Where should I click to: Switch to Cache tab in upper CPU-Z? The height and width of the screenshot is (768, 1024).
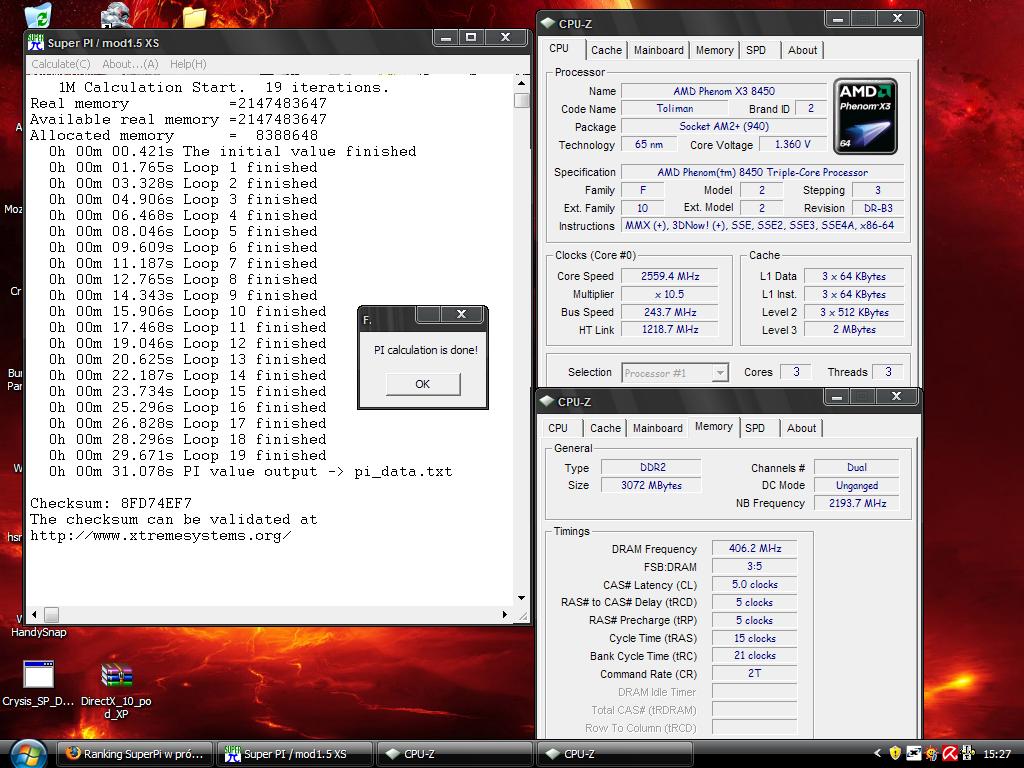pyautogui.click(x=607, y=50)
